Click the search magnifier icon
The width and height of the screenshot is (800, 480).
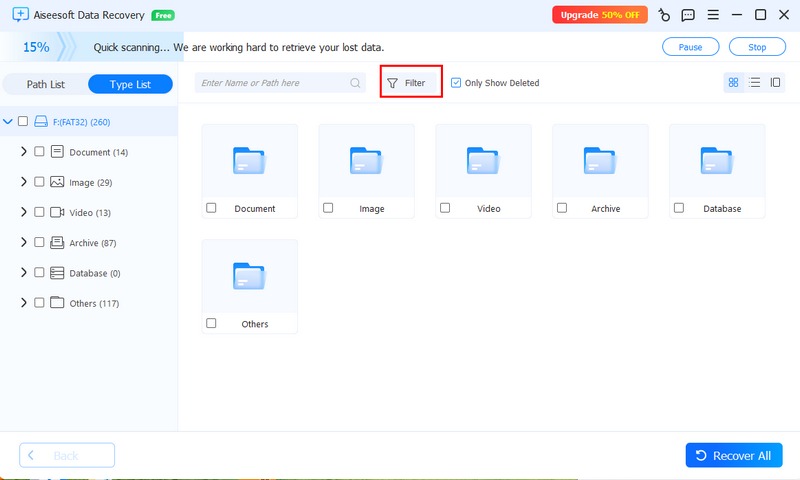355,83
